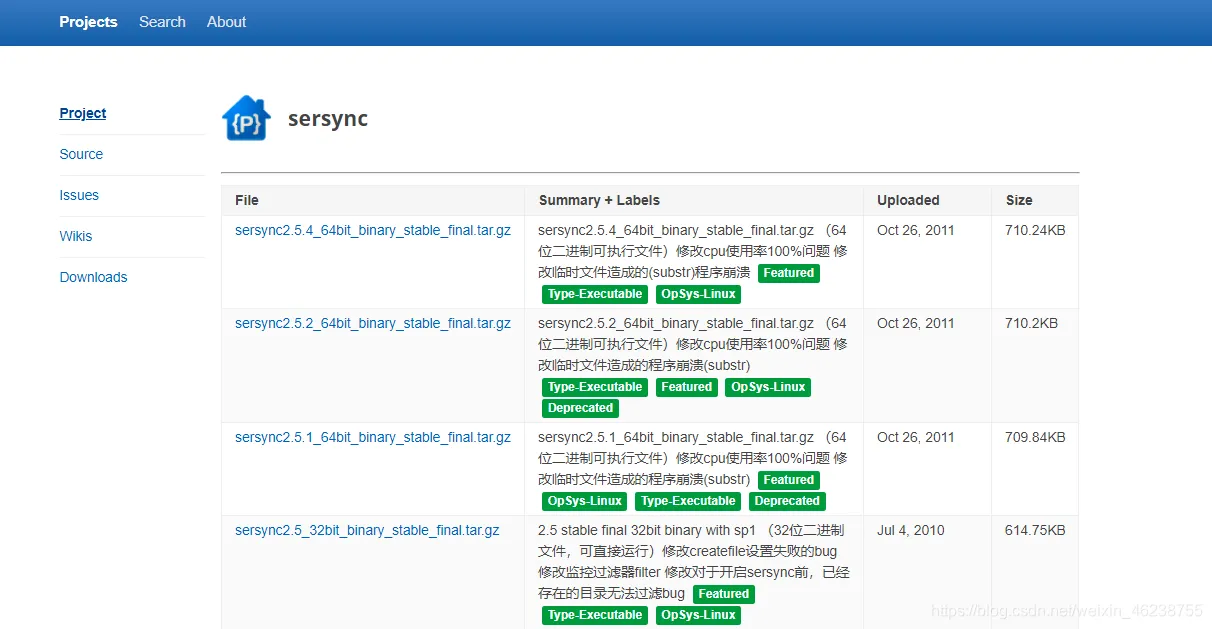Open the About page in navbar
The height and width of the screenshot is (629, 1212).
click(226, 22)
